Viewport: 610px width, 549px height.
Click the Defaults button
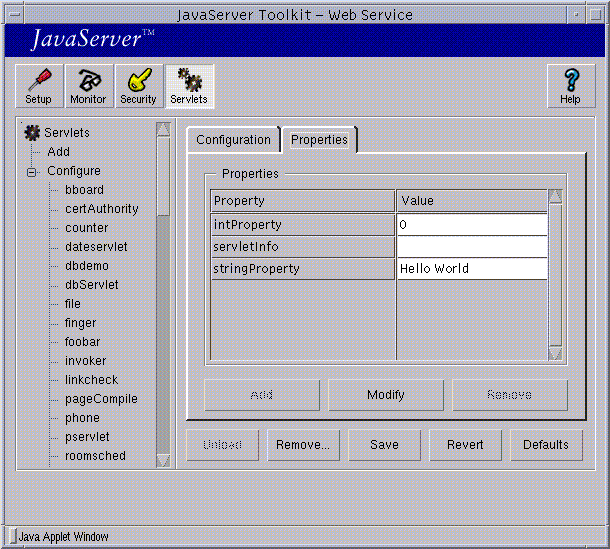click(x=546, y=445)
